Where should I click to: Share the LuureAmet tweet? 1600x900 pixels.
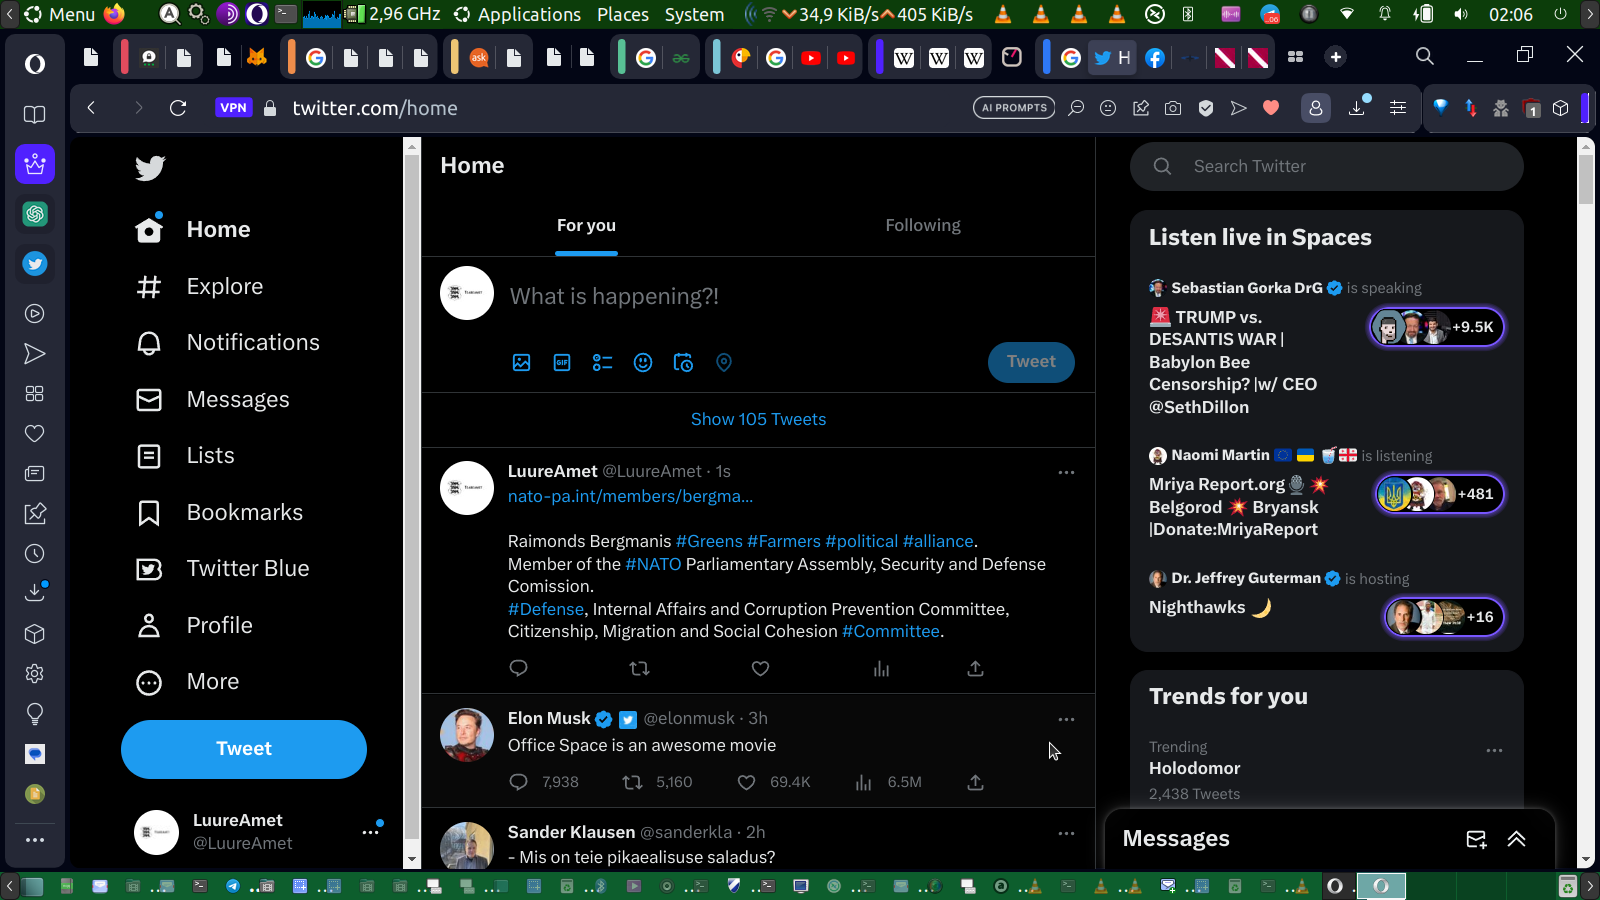(975, 668)
